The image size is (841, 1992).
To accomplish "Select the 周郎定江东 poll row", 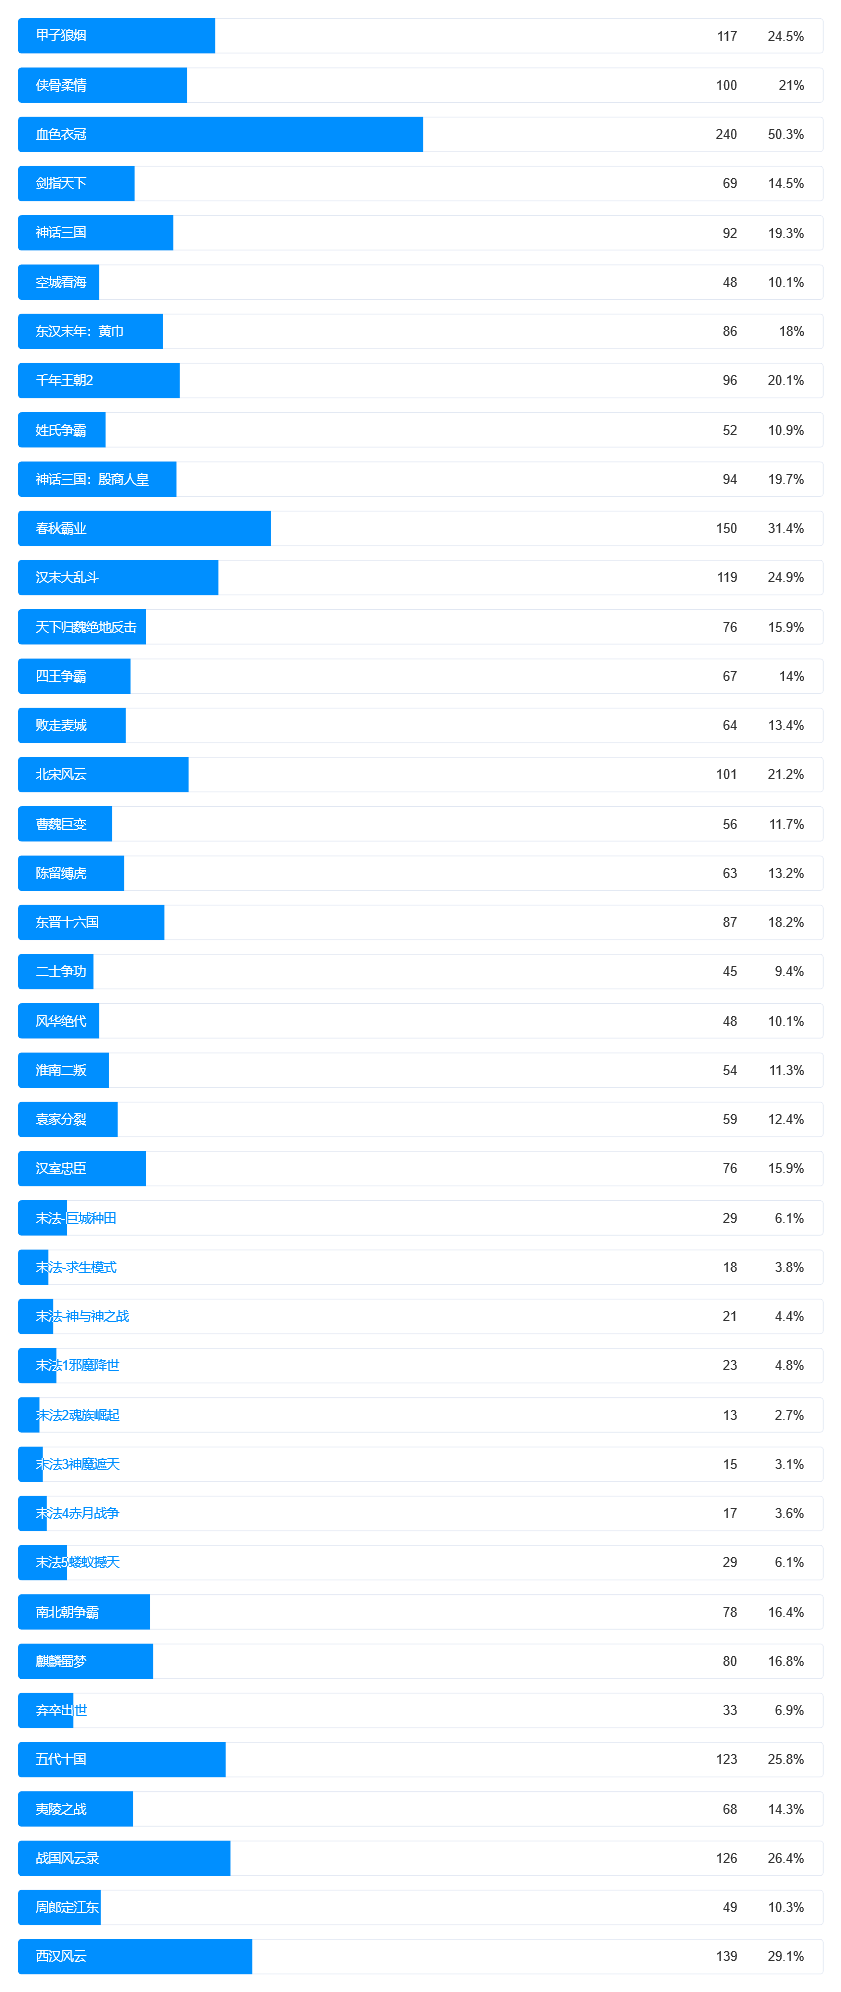I will coord(67,1907).
